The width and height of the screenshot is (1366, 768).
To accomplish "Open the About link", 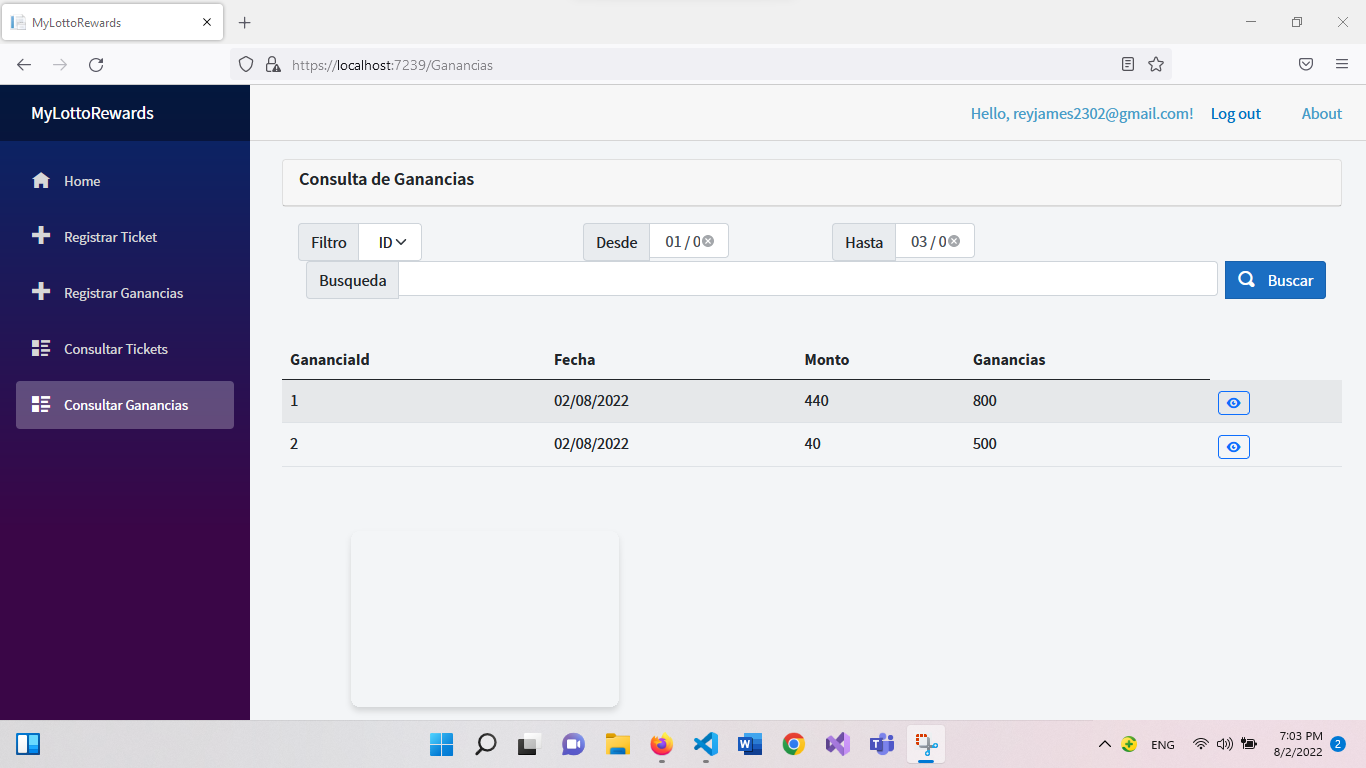I will tap(1321, 113).
